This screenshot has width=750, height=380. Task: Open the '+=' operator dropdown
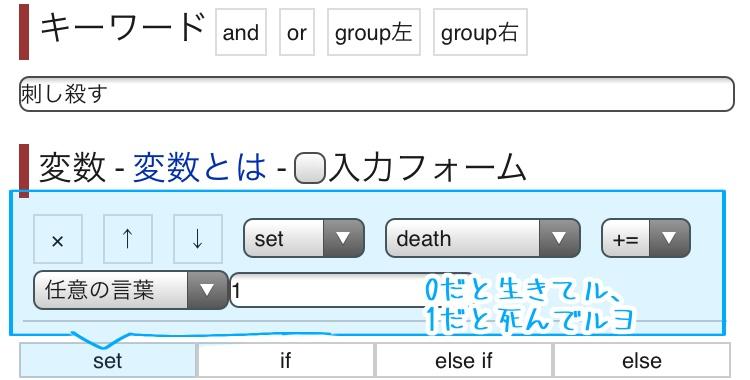coord(646,238)
